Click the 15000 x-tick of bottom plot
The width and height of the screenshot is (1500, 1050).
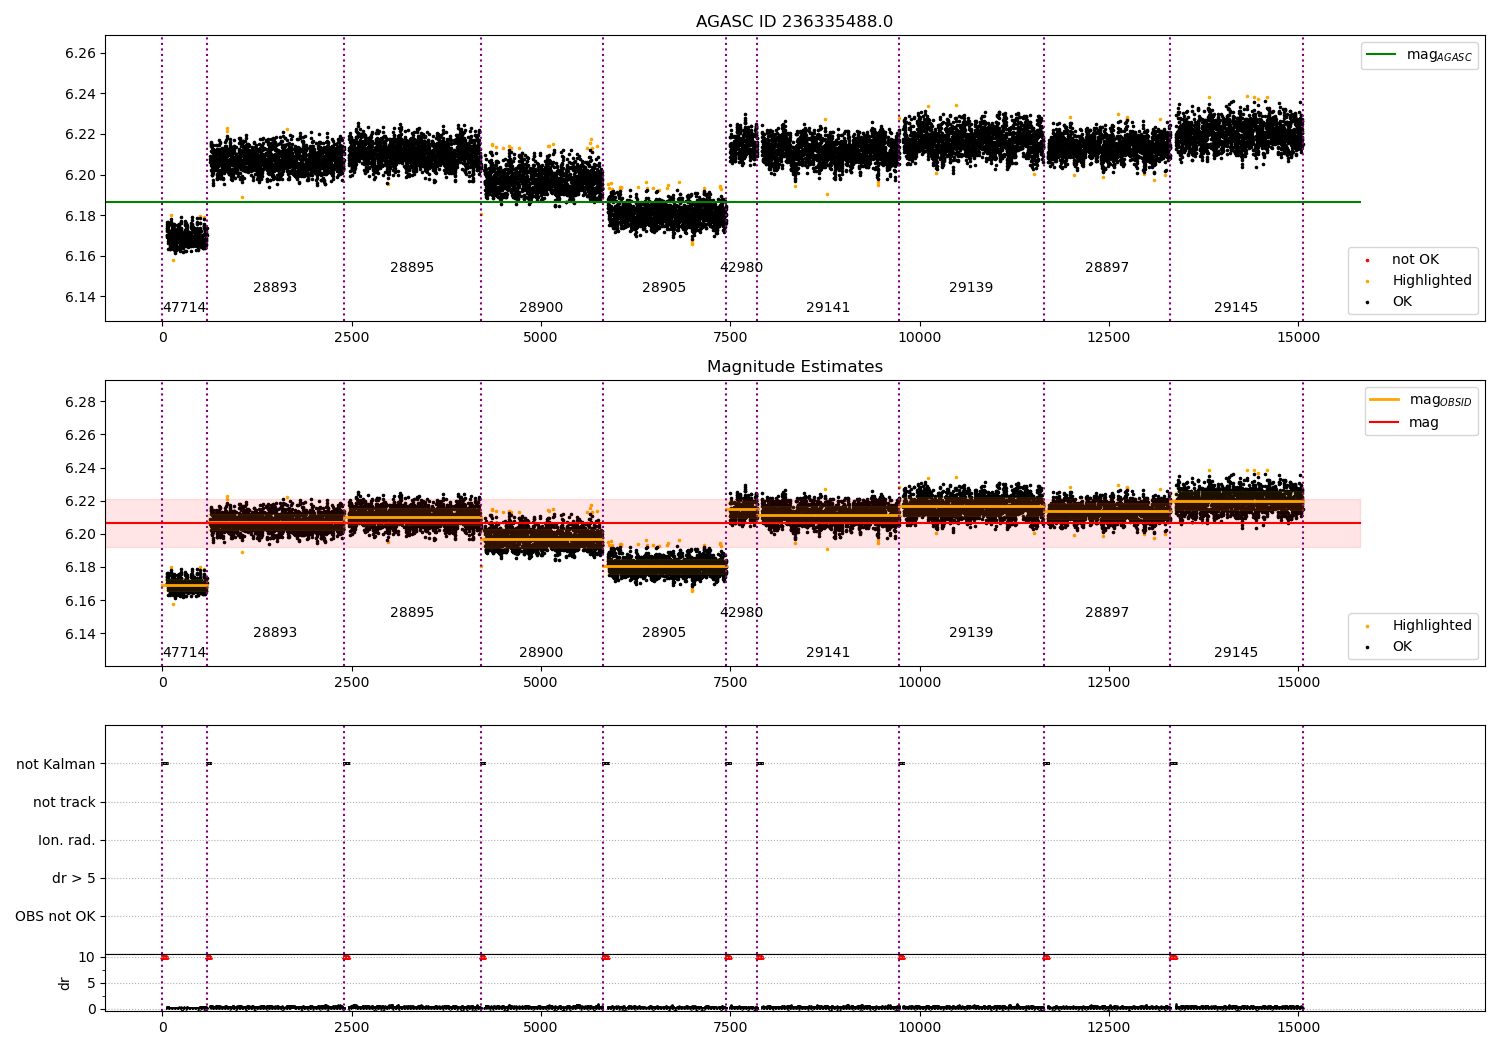tap(1298, 1028)
